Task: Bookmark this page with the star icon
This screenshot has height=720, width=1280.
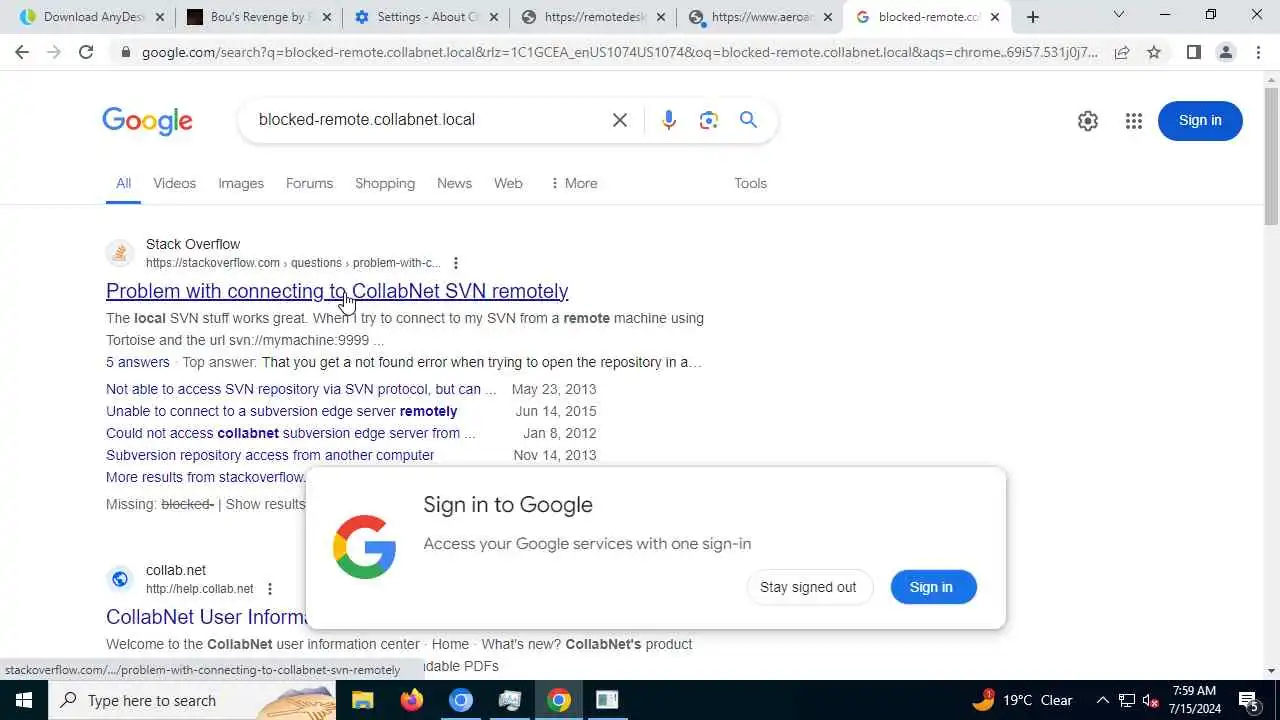Action: click(x=1154, y=52)
